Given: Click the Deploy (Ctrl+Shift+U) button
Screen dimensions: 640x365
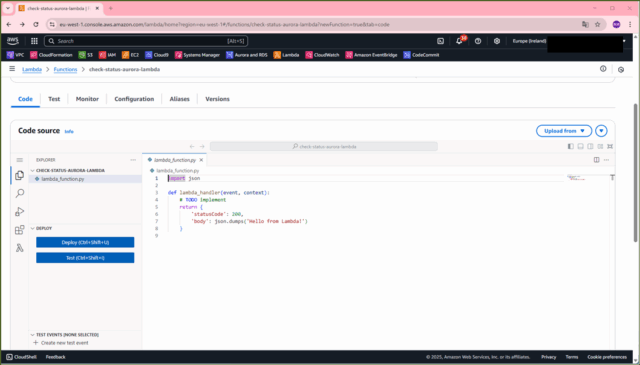Looking at the screenshot, I should tap(85, 242).
